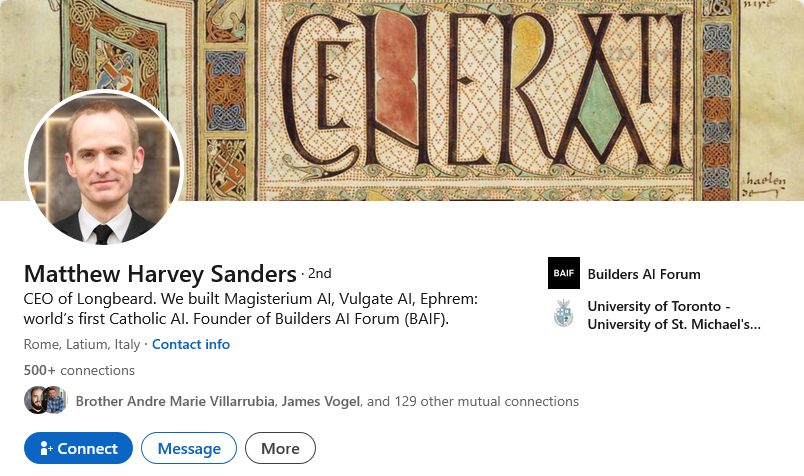Click the University of Toronto crest icon

click(564, 314)
